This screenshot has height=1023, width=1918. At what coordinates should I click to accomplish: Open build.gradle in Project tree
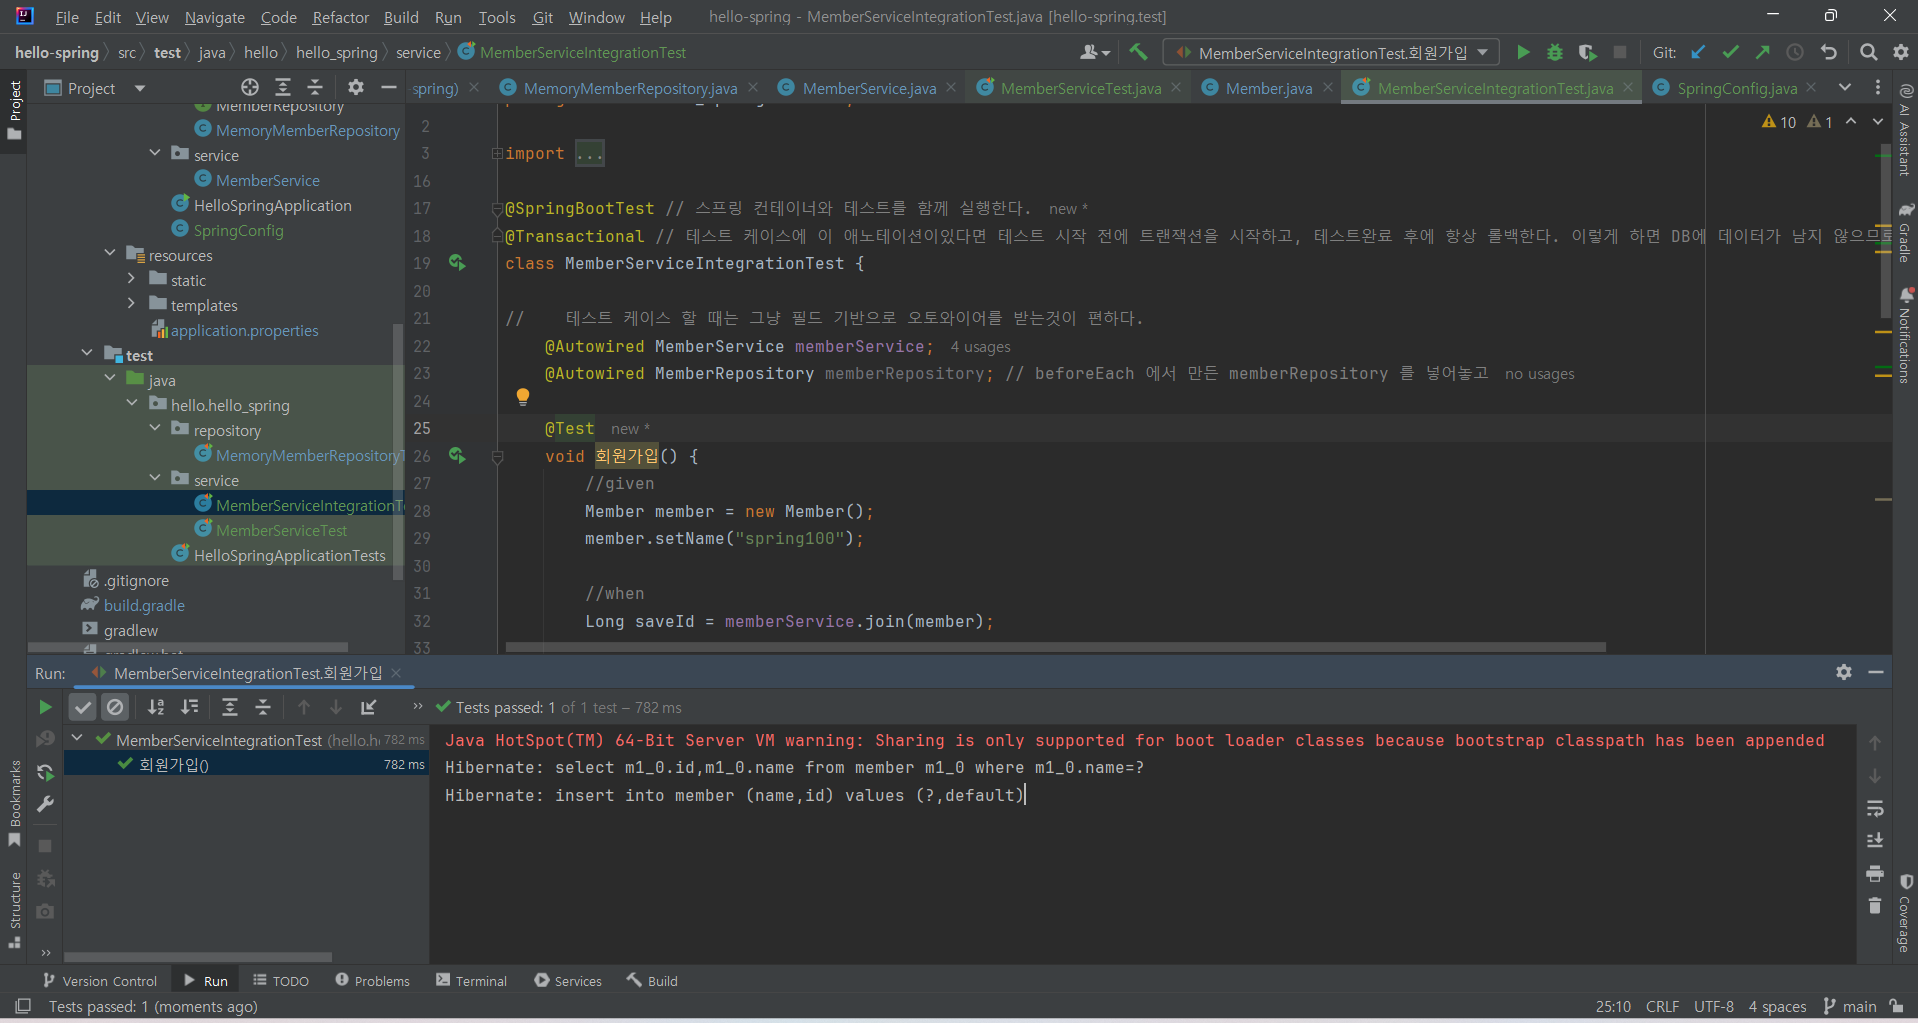coord(144,605)
